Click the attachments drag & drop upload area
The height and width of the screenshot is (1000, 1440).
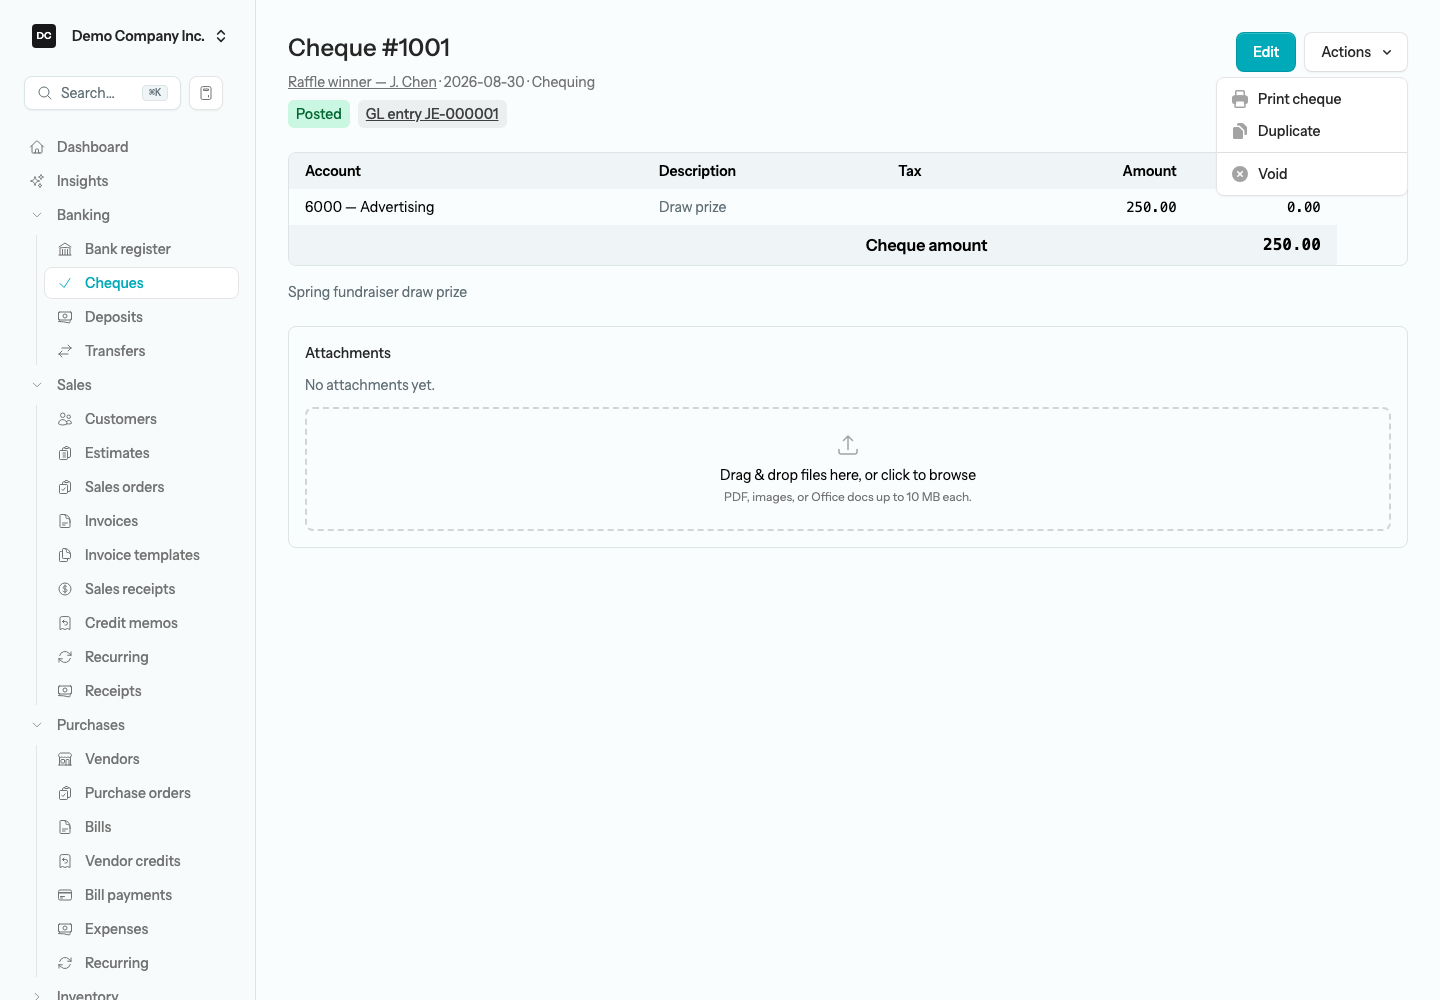coord(848,469)
